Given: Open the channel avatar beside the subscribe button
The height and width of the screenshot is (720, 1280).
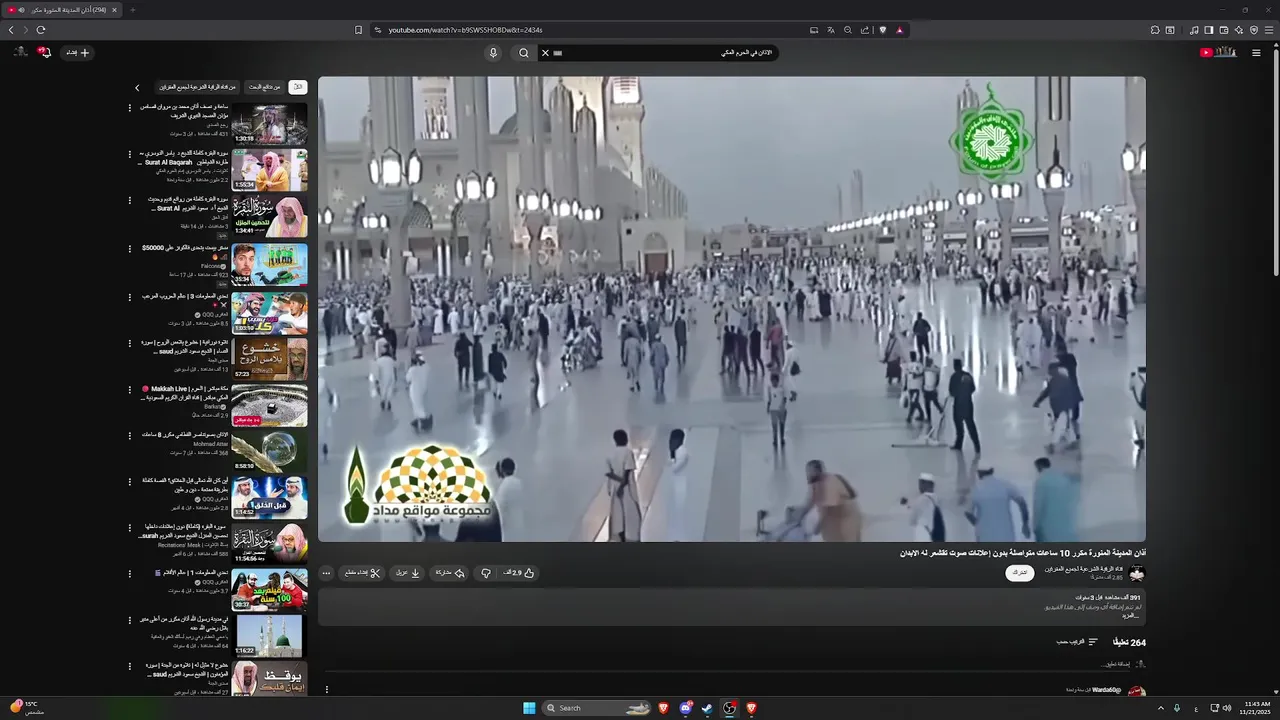Looking at the screenshot, I should click(1136, 573).
